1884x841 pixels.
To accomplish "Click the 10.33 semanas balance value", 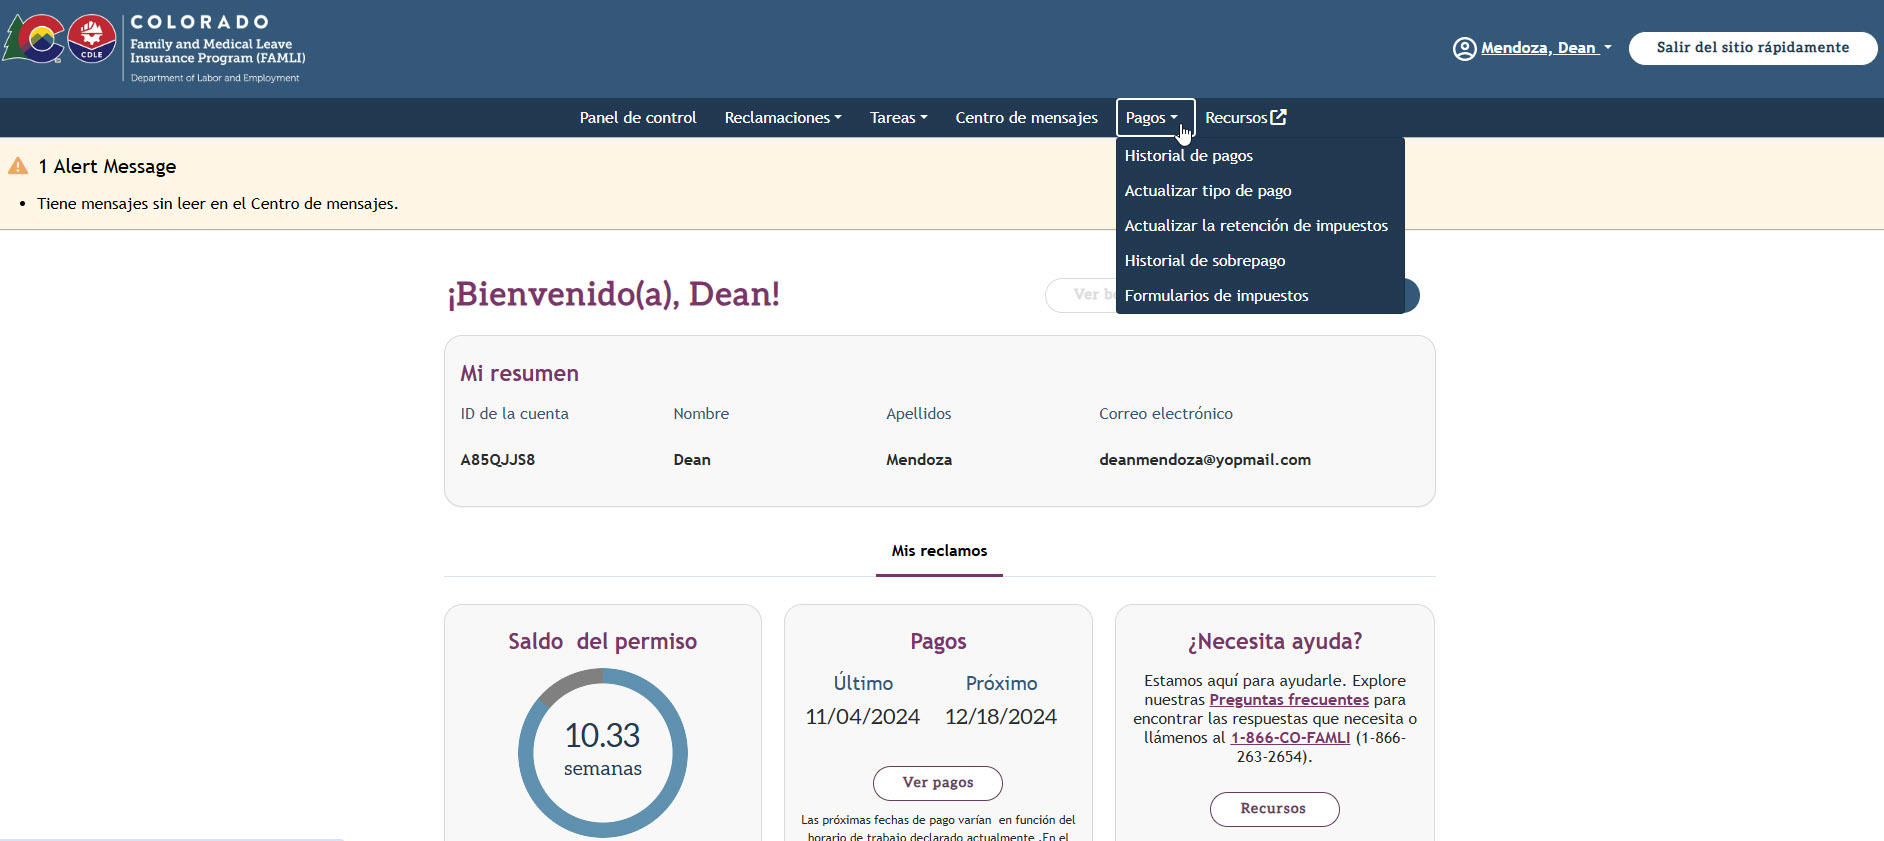I will [603, 750].
